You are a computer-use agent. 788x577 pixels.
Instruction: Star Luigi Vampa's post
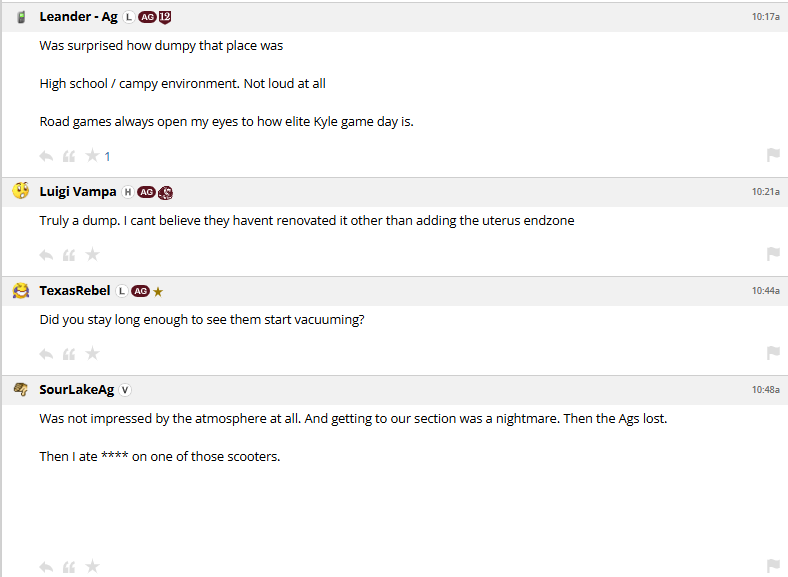pos(92,255)
